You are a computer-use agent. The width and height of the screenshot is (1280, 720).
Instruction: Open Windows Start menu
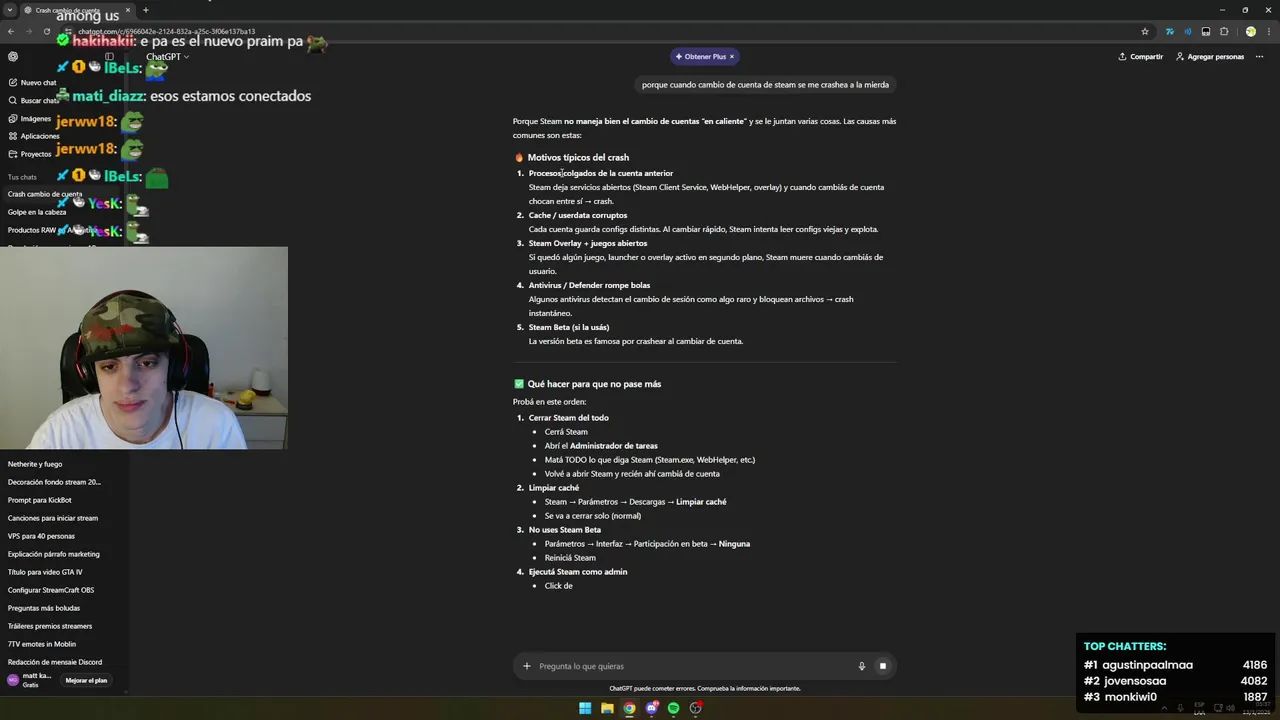click(585, 708)
